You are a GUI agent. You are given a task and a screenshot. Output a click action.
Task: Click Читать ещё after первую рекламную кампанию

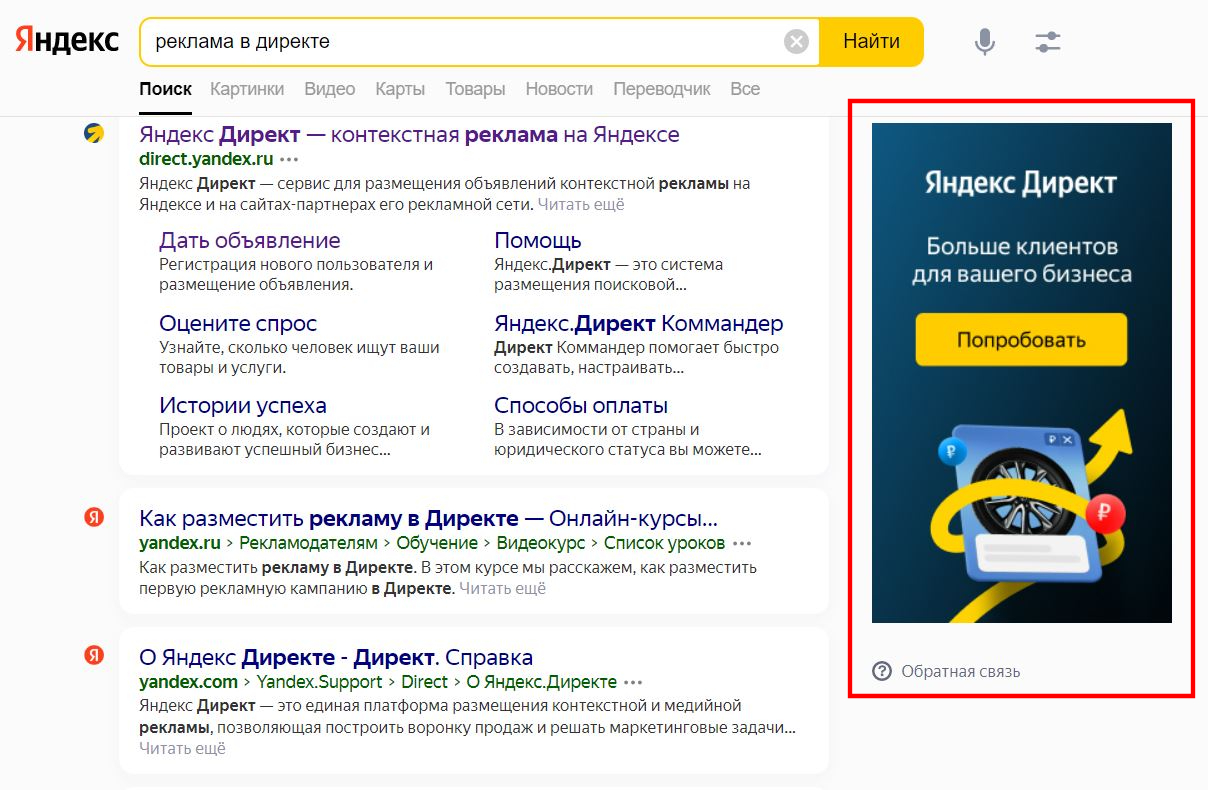pyautogui.click(x=503, y=588)
